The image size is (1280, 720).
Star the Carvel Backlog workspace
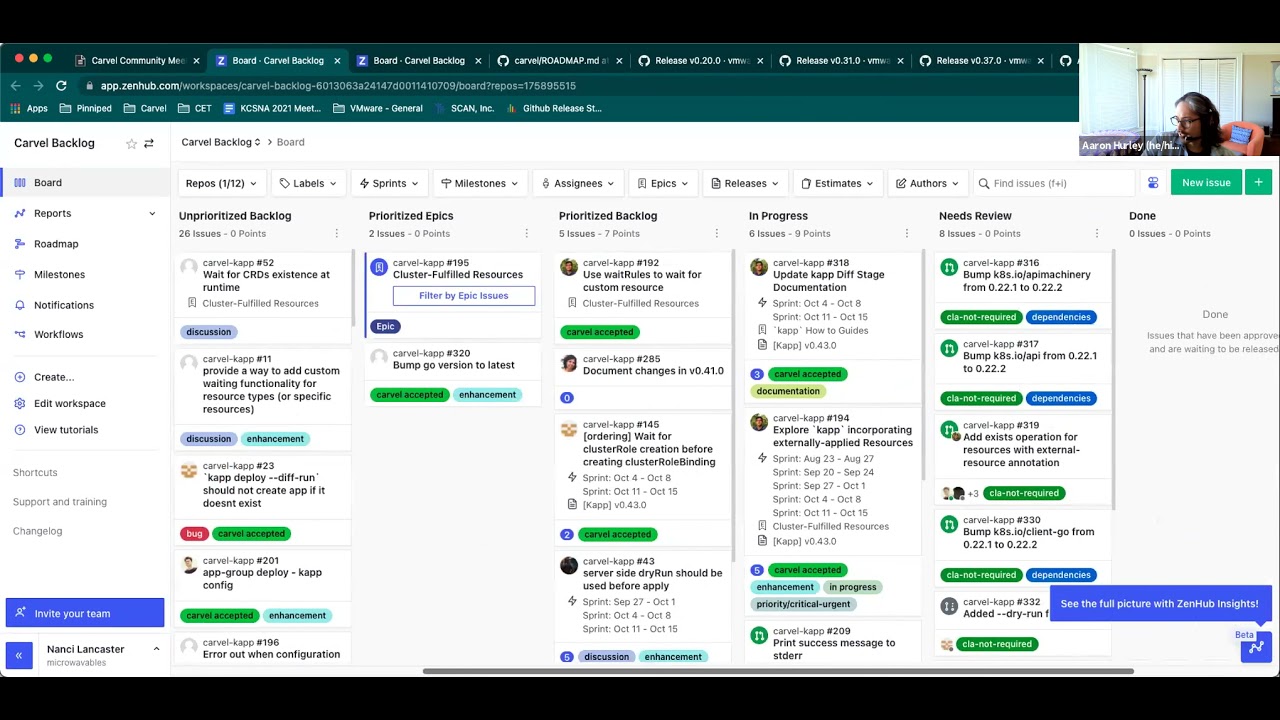point(131,144)
